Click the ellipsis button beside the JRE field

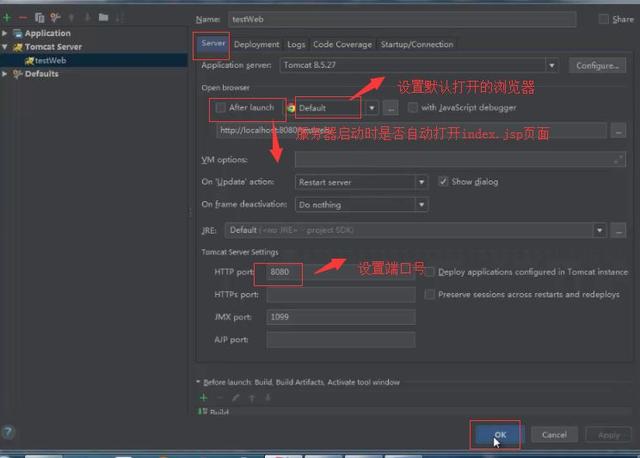pyautogui.click(x=619, y=231)
